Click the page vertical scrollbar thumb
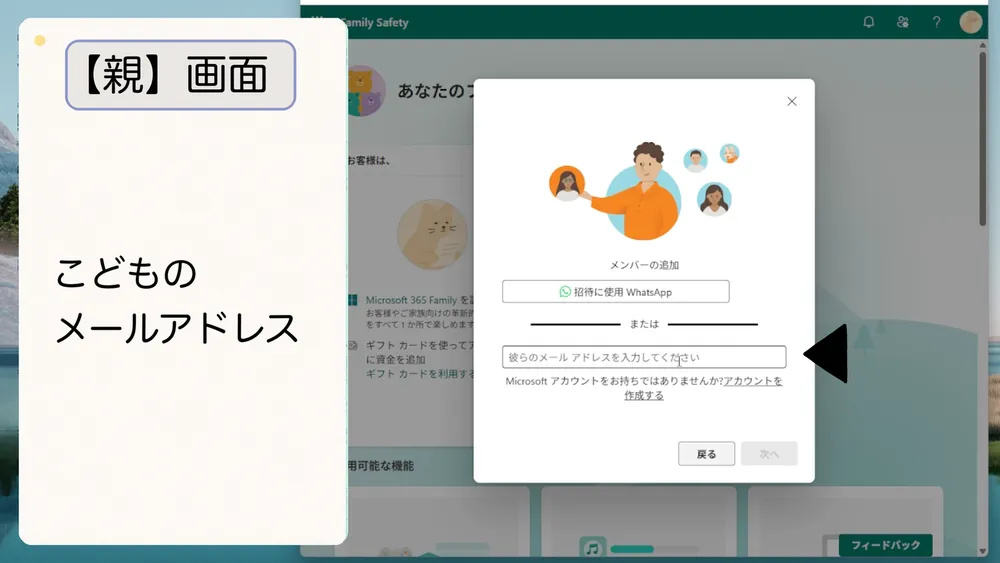 tap(983, 138)
